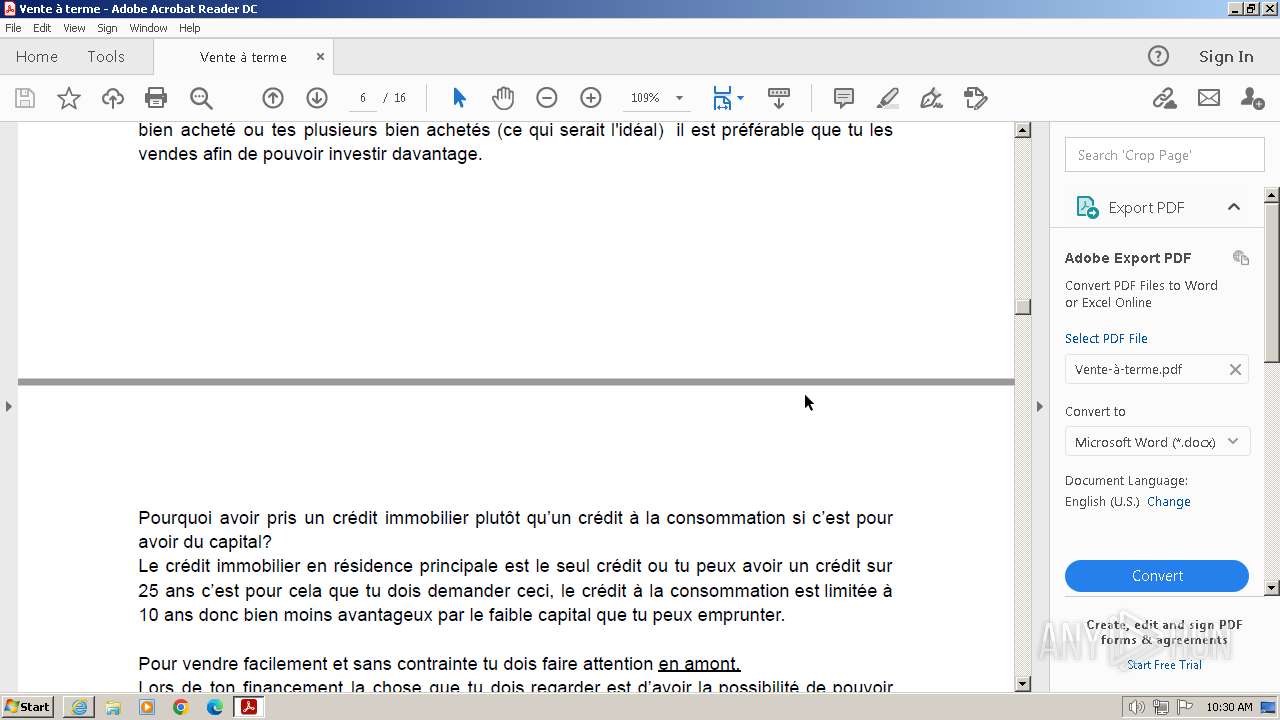Open the Windows Start button

pos(28,707)
